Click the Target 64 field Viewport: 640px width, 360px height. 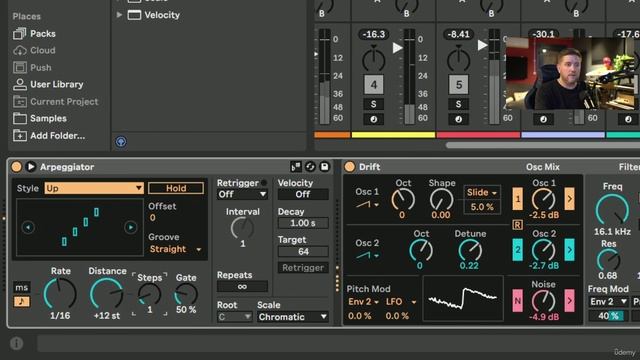pyautogui.click(x=303, y=251)
